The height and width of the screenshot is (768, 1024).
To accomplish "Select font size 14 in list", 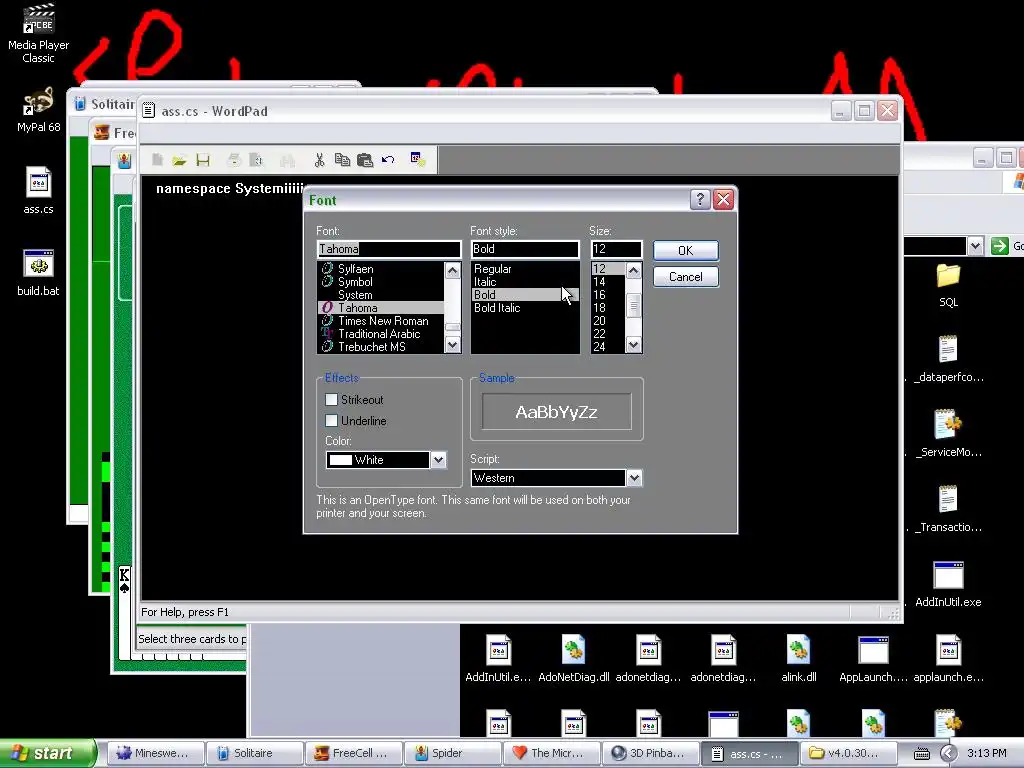I will (x=608, y=281).
